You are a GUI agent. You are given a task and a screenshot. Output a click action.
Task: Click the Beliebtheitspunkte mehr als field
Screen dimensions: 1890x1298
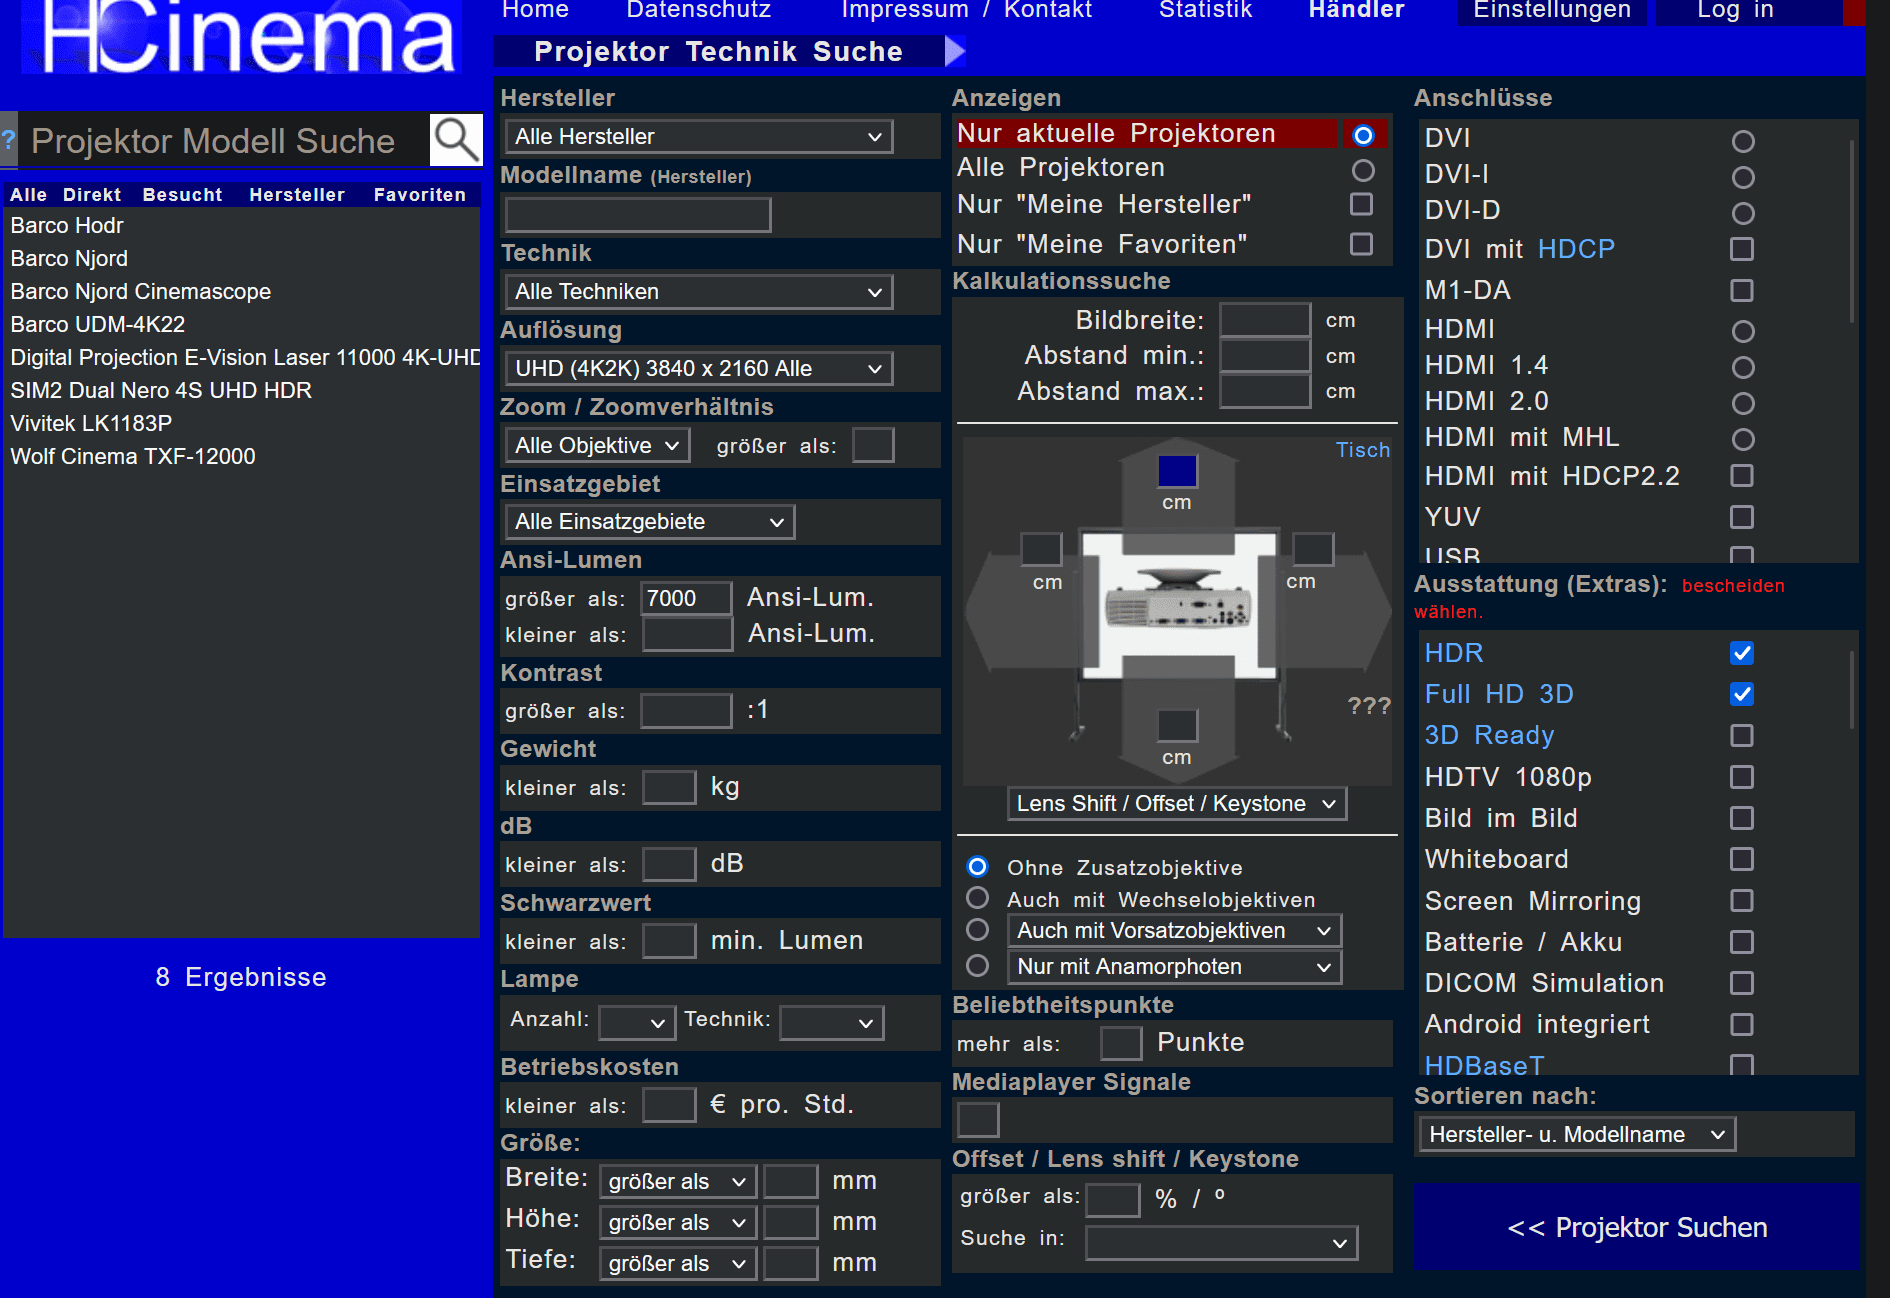pos(1120,1044)
